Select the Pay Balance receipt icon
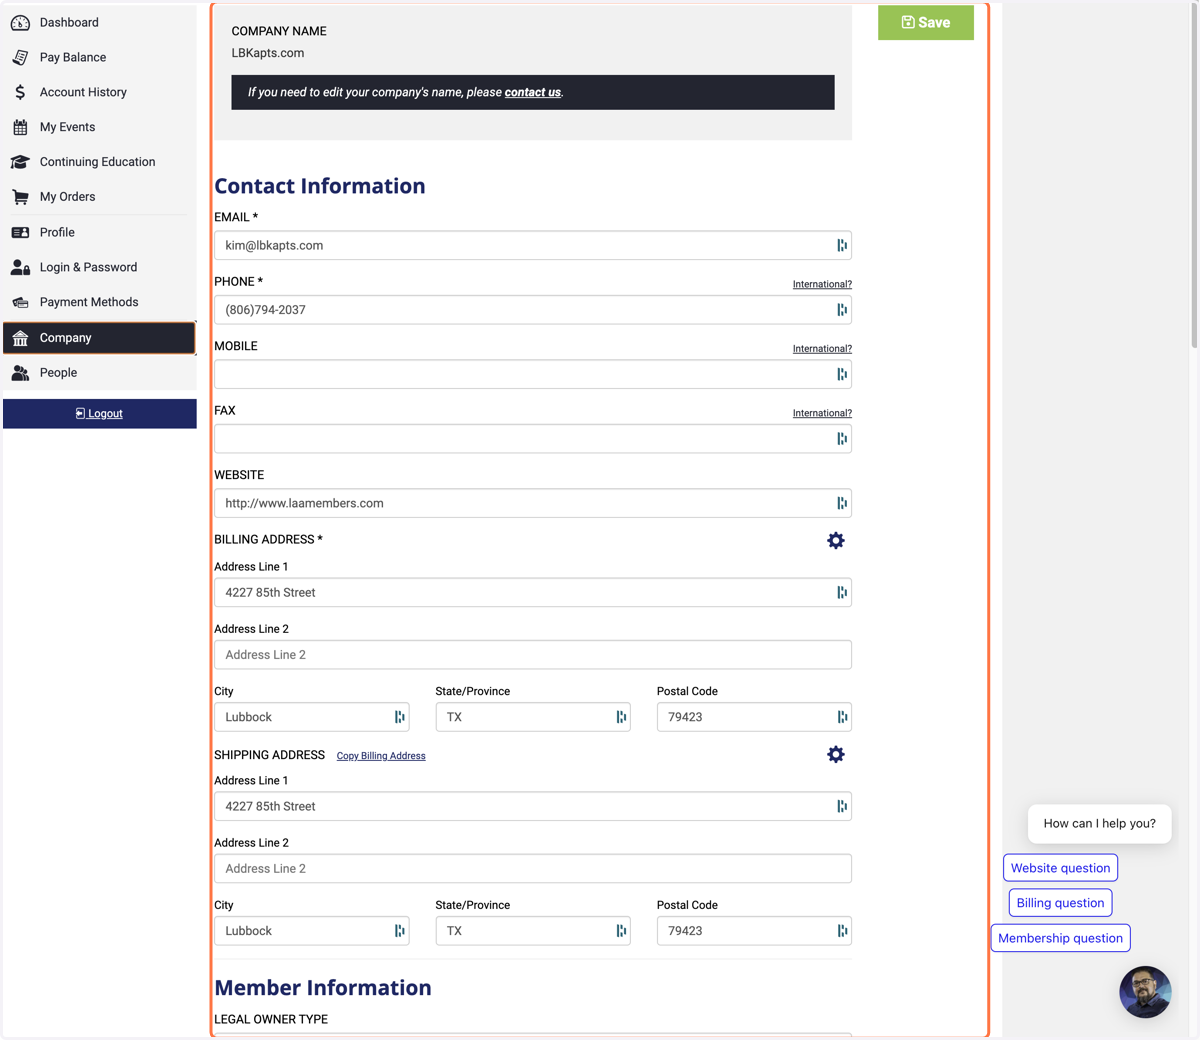This screenshot has width=1200, height=1040. tap(20, 57)
